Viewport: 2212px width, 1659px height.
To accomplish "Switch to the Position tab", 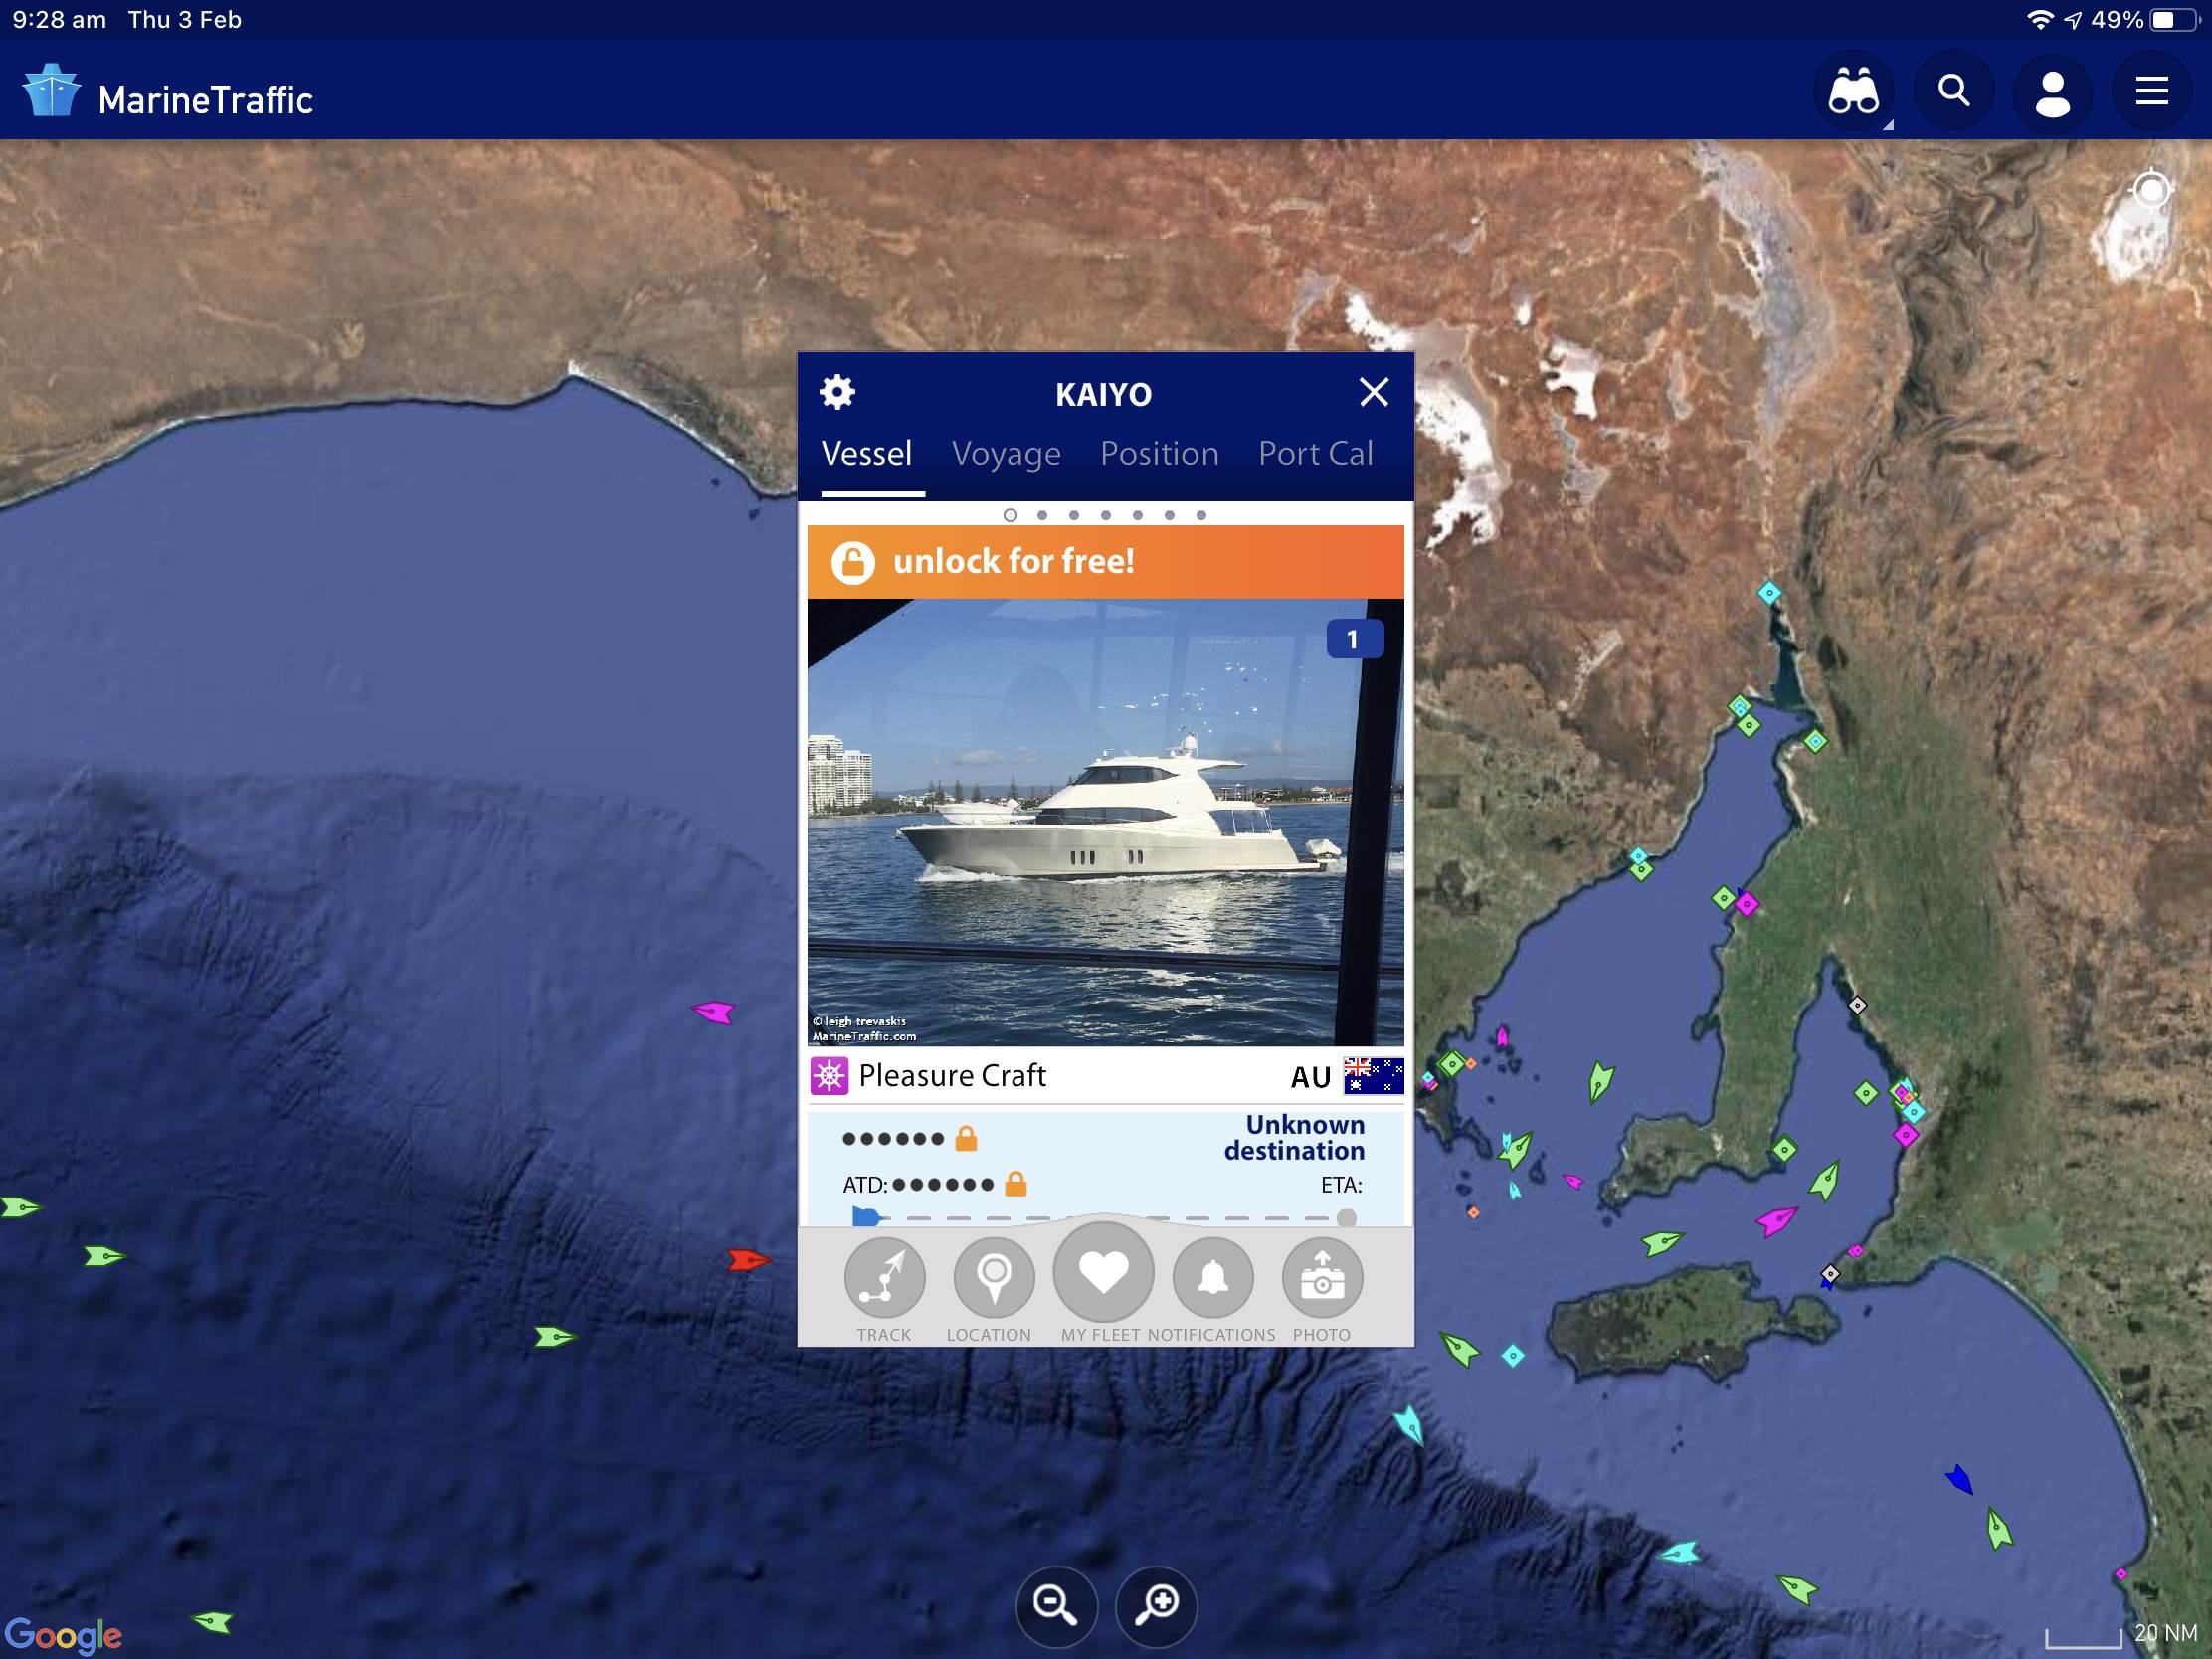I will tap(1159, 454).
